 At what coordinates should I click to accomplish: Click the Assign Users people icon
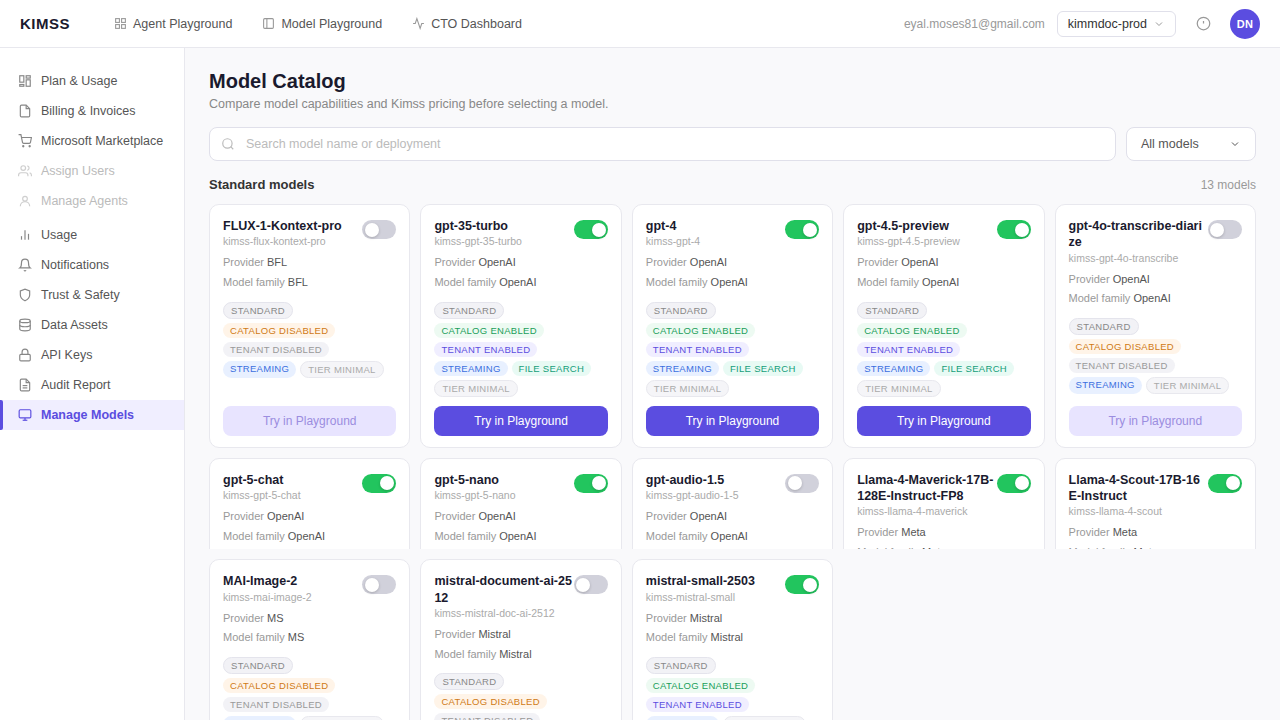coord(25,171)
